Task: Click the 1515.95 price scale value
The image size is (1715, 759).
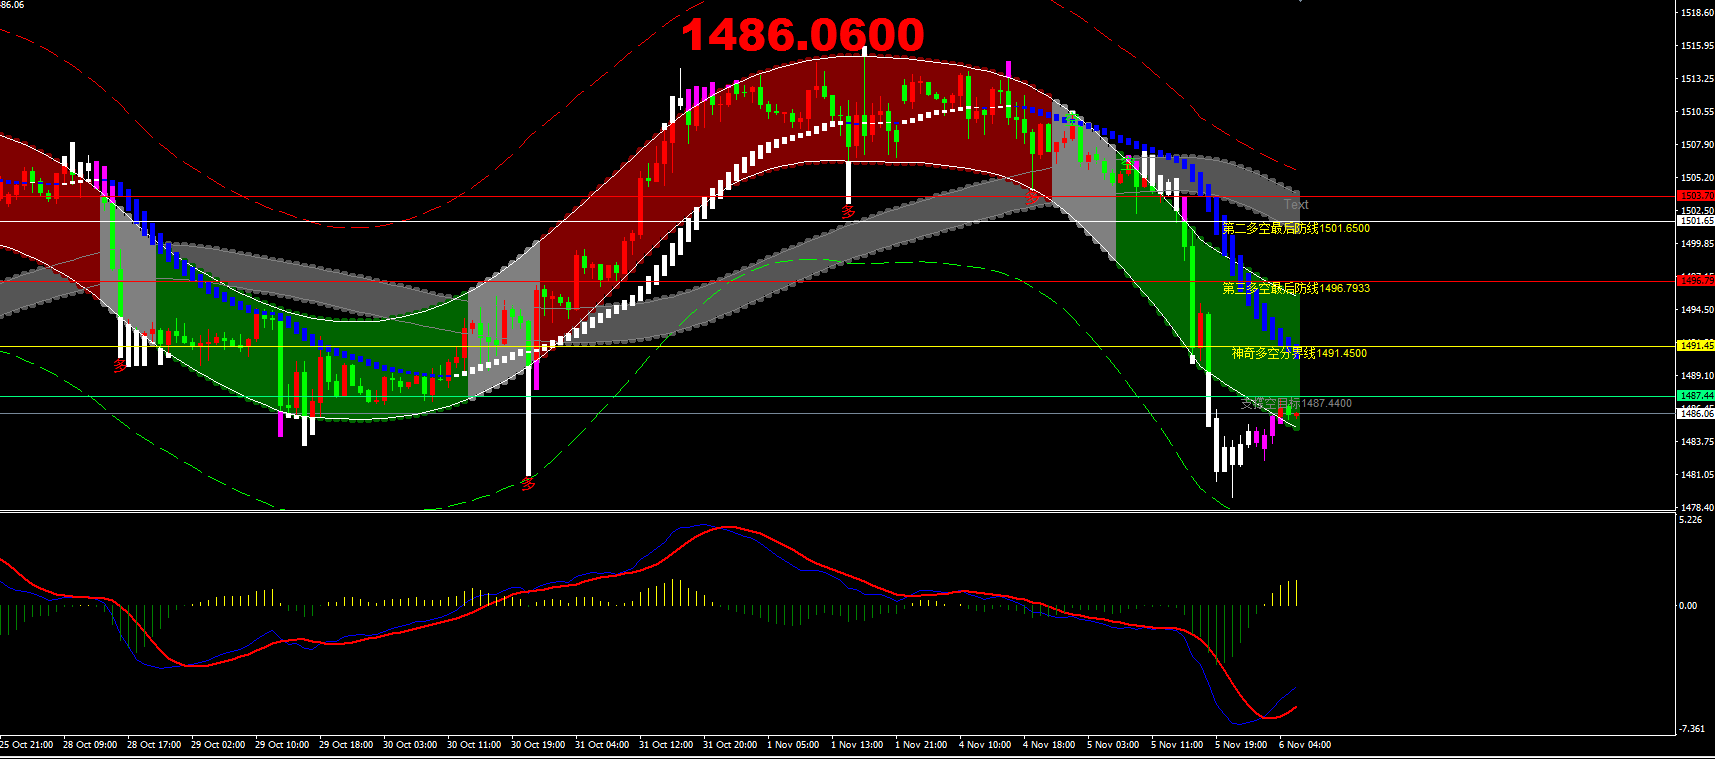Action: click(1697, 46)
